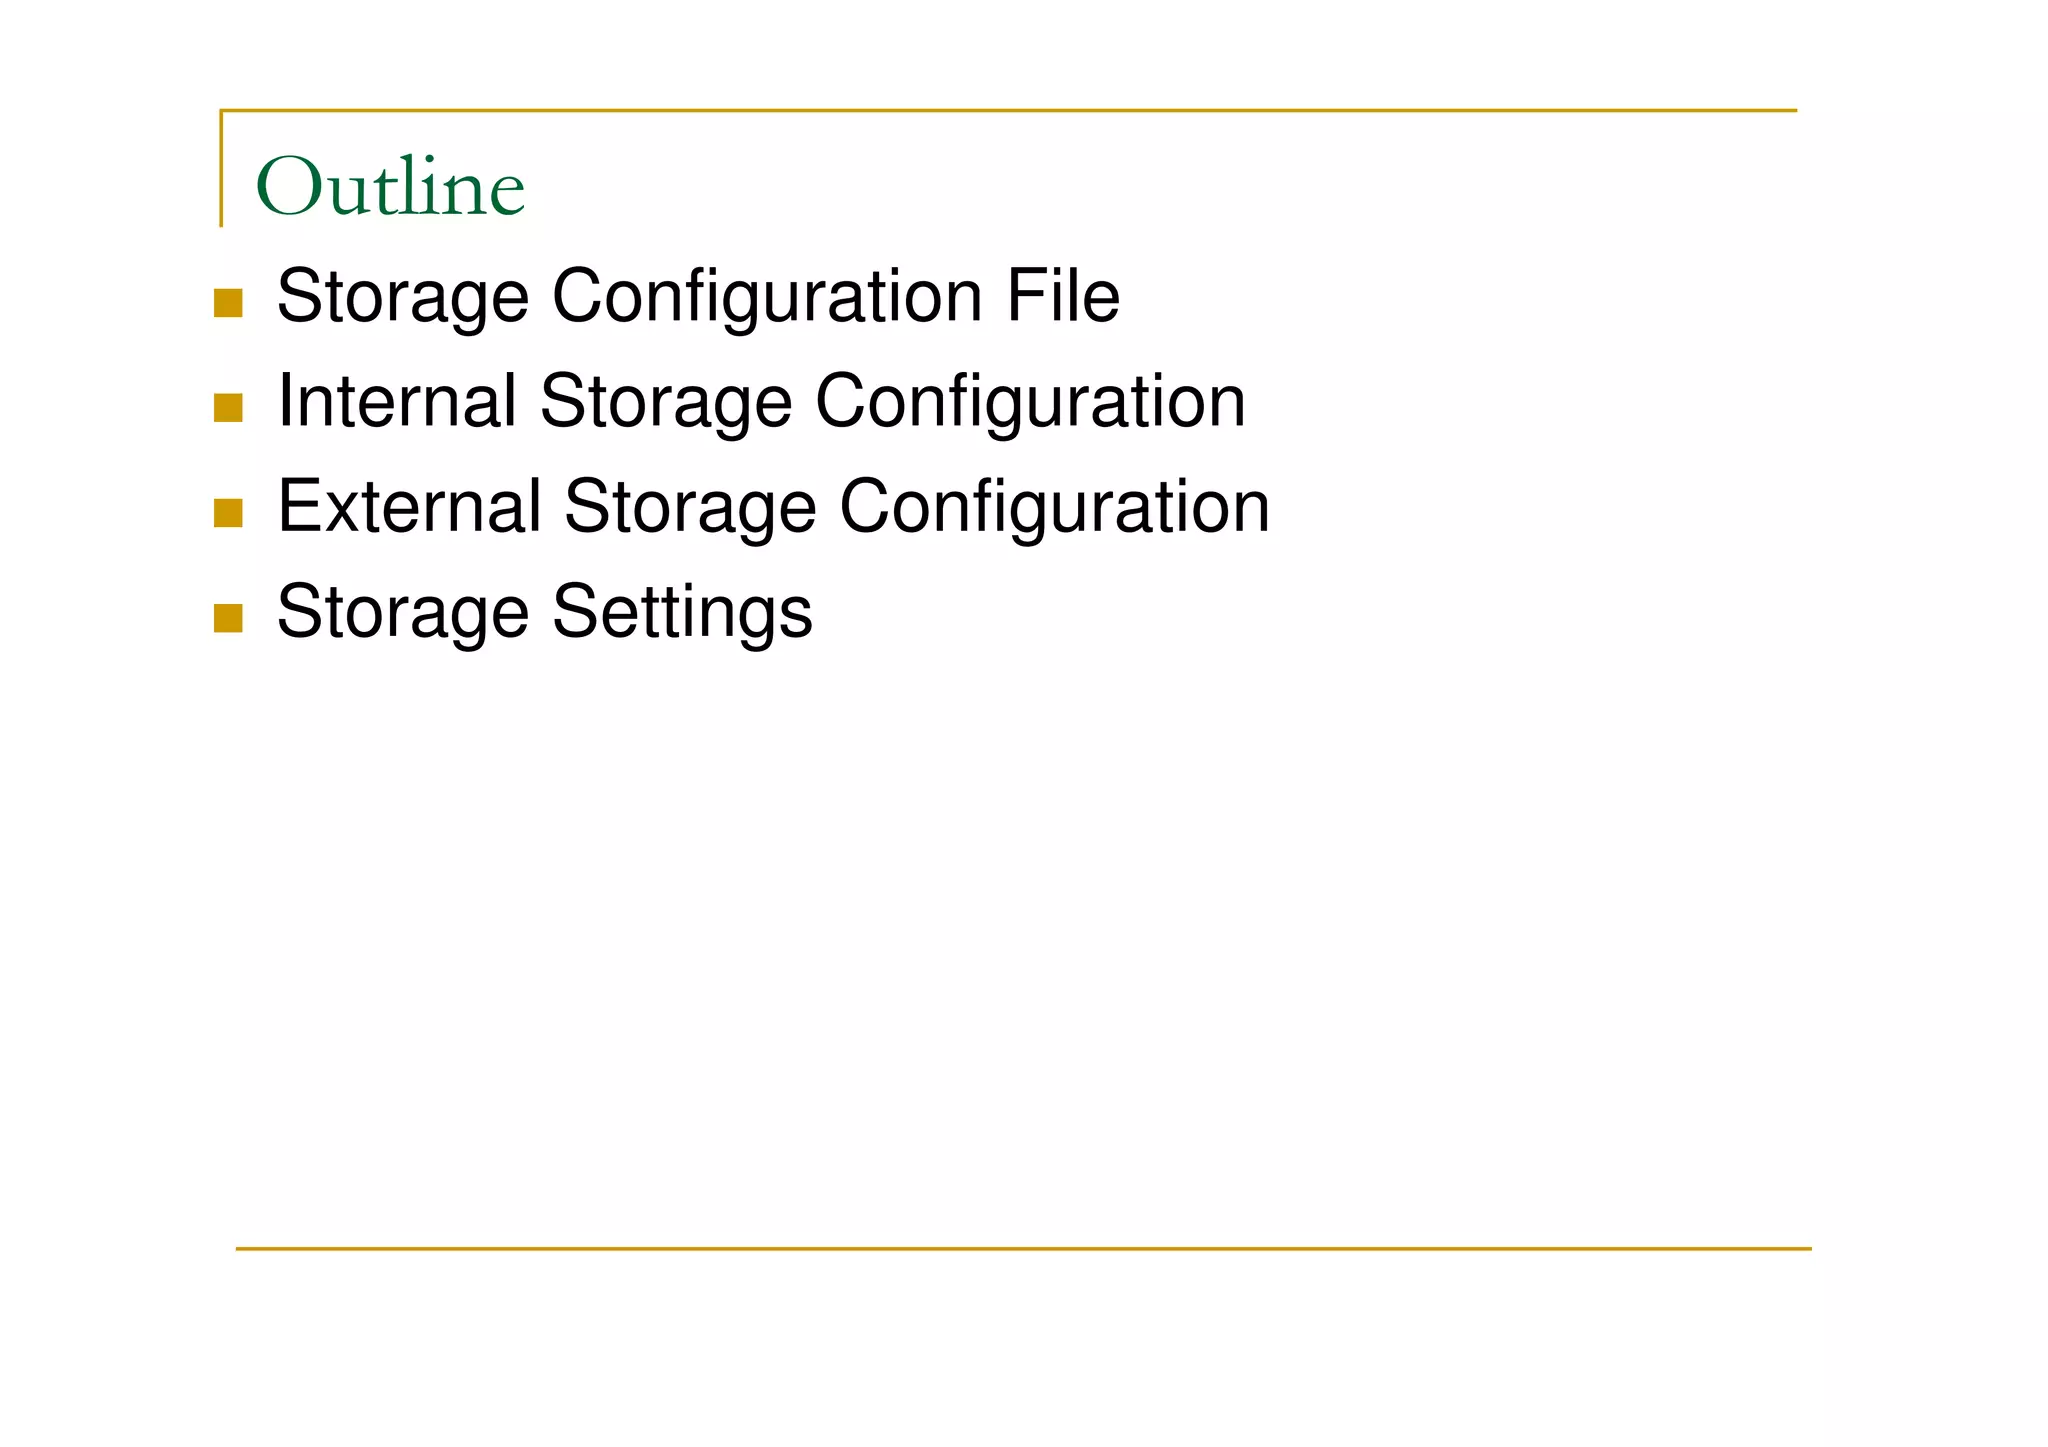Click Storage in the Storage Configuration File bullet

[402, 296]
